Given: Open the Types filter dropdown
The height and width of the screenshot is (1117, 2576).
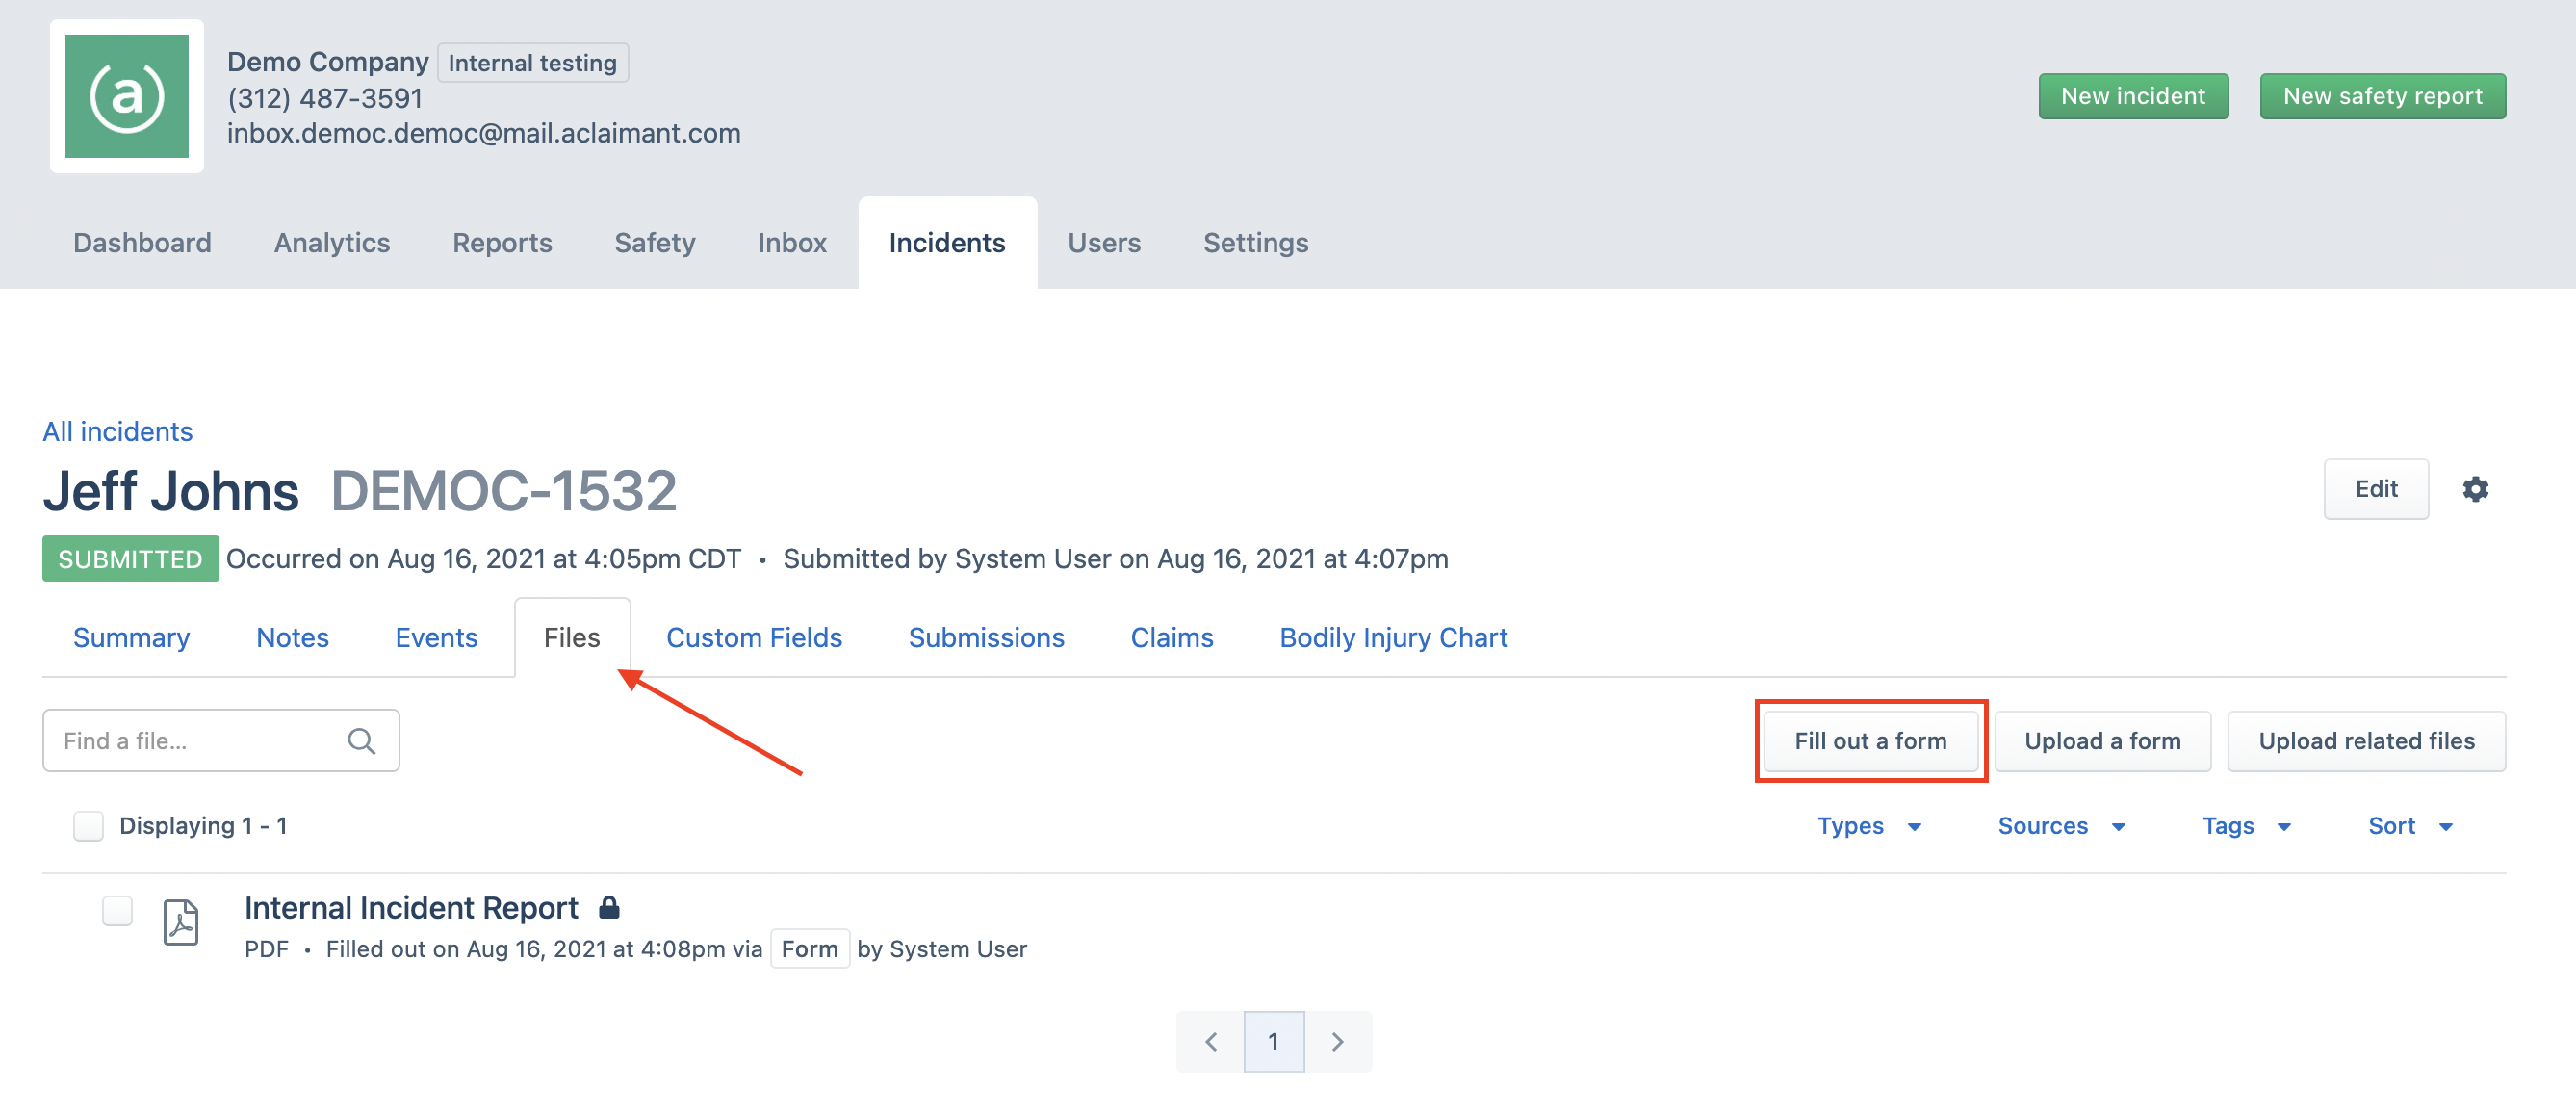Looking at the screenshot, I should 1868,826.
